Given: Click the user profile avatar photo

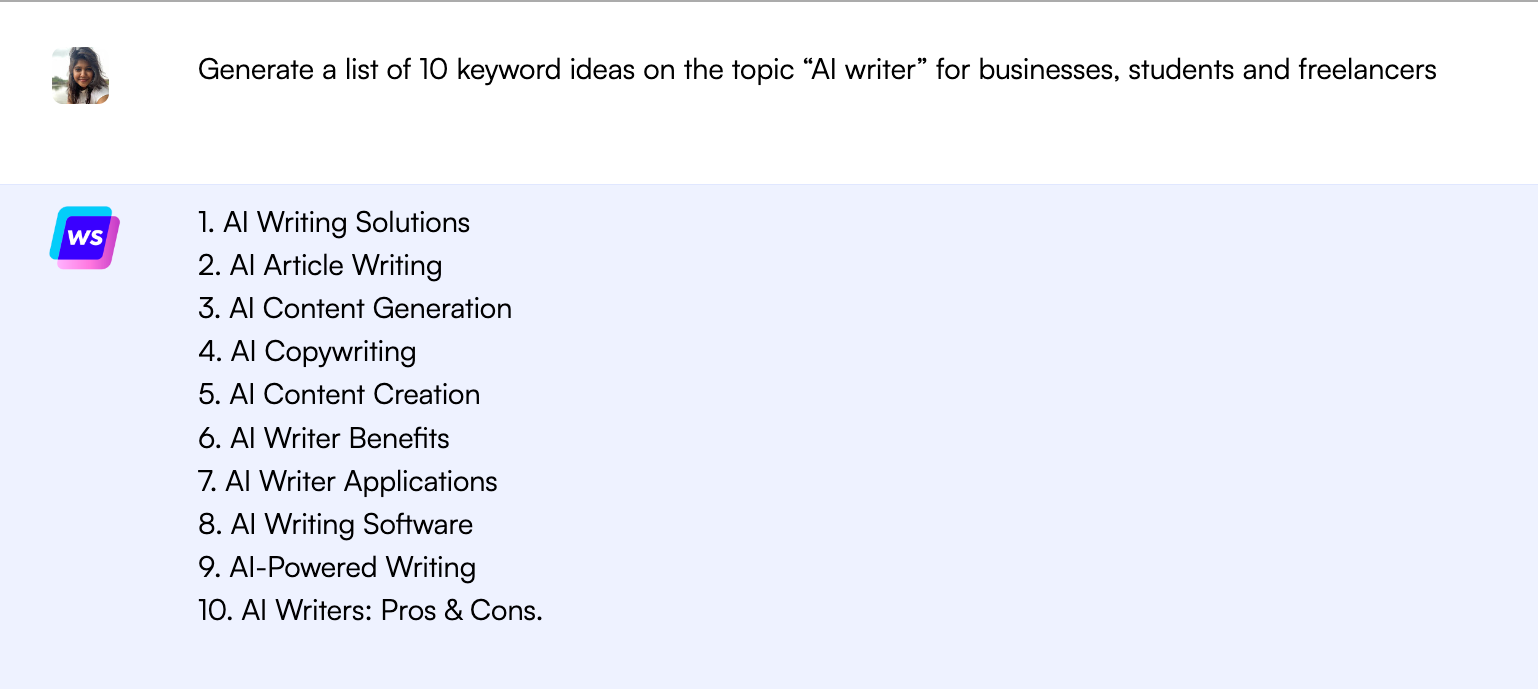Looking at the screenshot, I should tap(80, 76).
